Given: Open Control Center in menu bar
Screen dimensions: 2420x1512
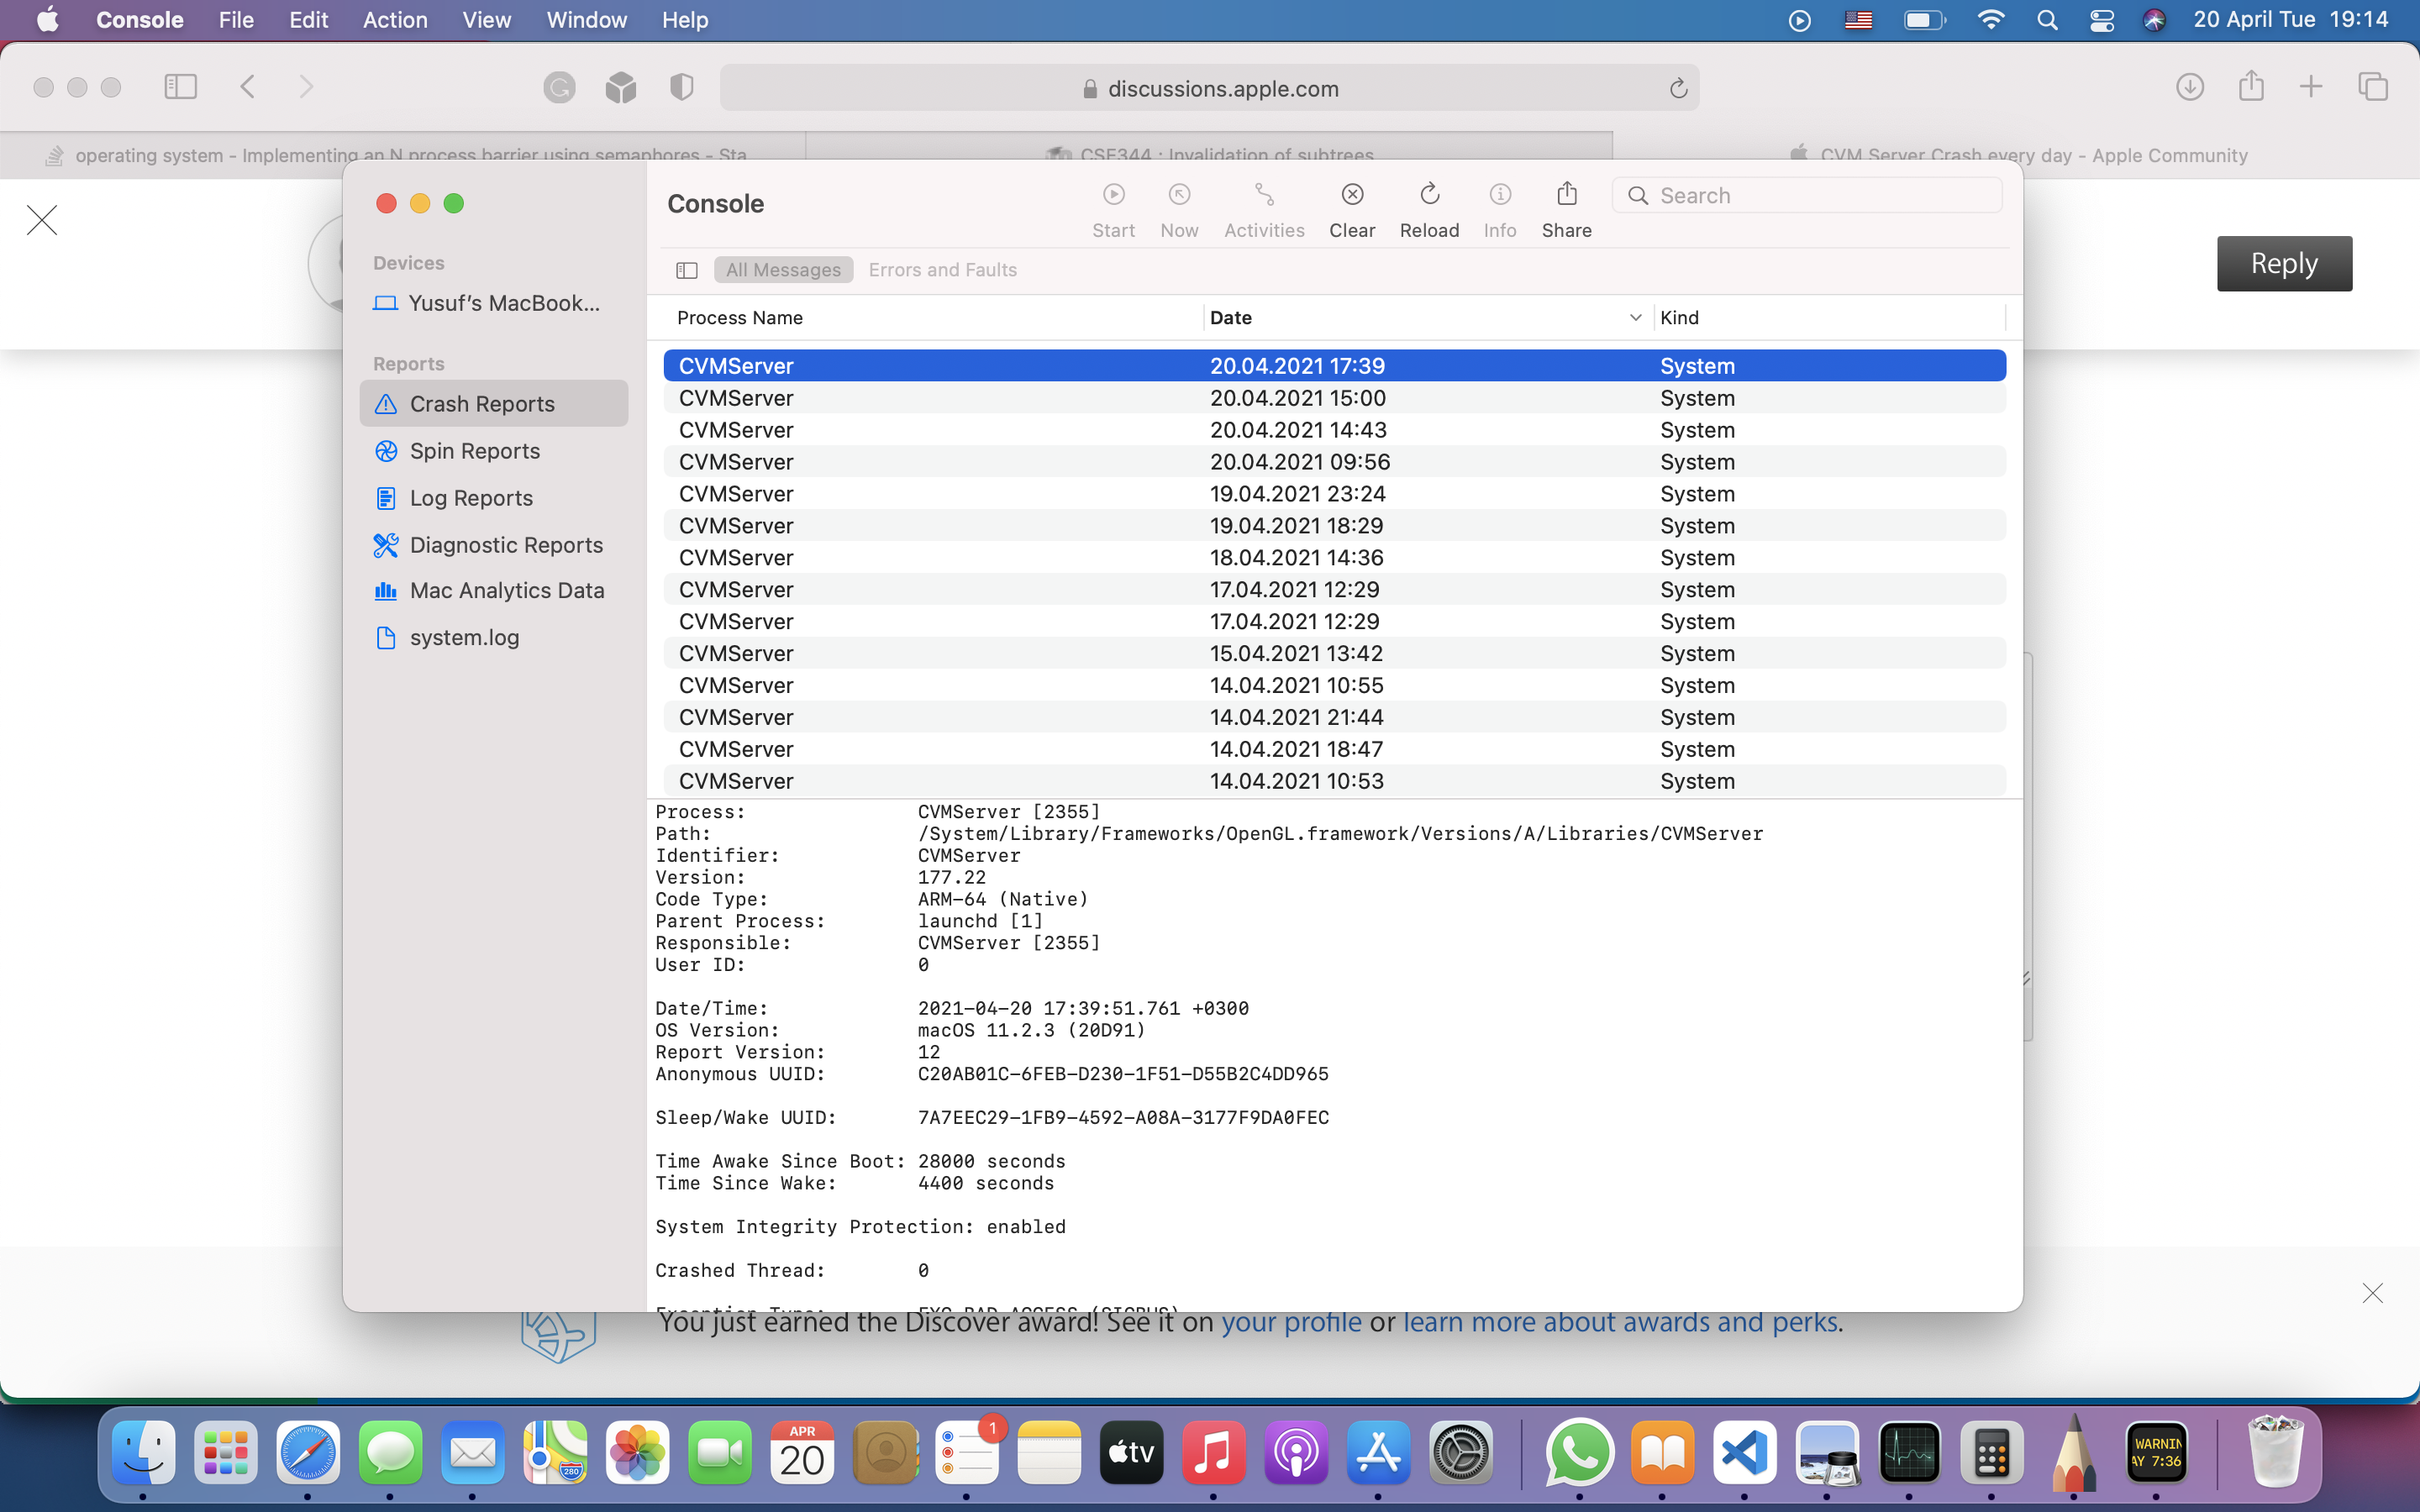Looking at the screenshot, I should 2101,20.
